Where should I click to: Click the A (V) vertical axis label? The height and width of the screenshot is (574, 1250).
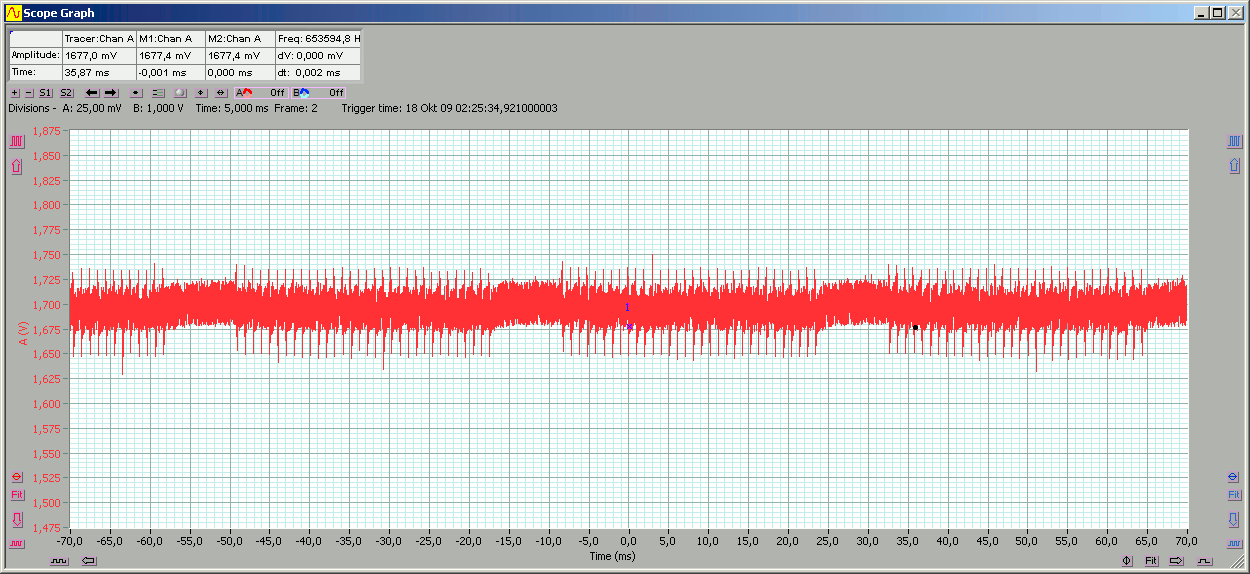click(x=22, y=334)
